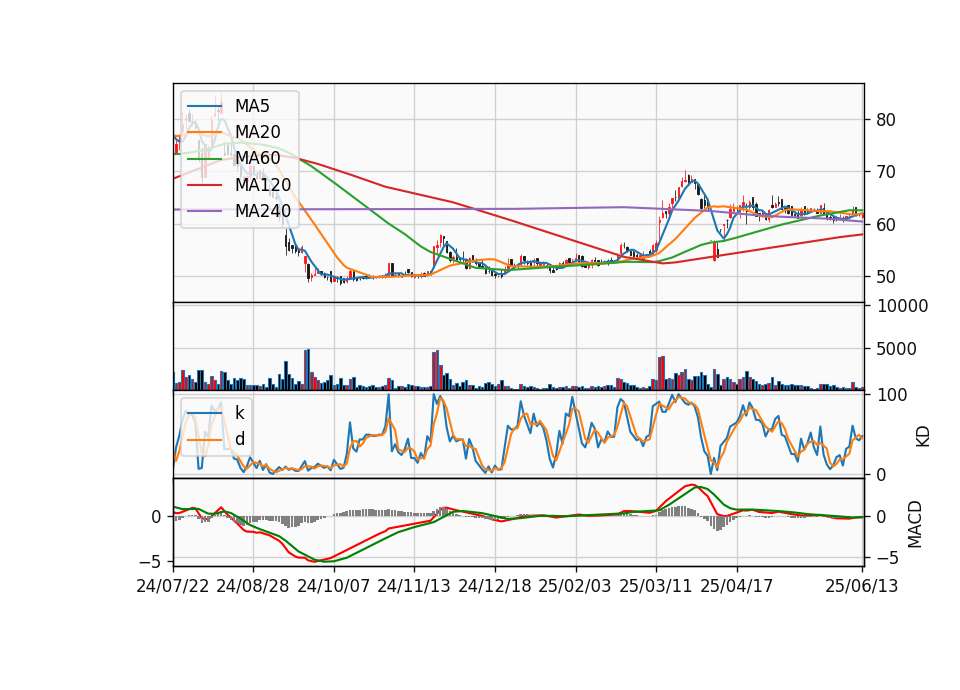This screenshot has width=960, height=690.
Task: Click the MA60 legend label
Action: [x=258, y=158]
